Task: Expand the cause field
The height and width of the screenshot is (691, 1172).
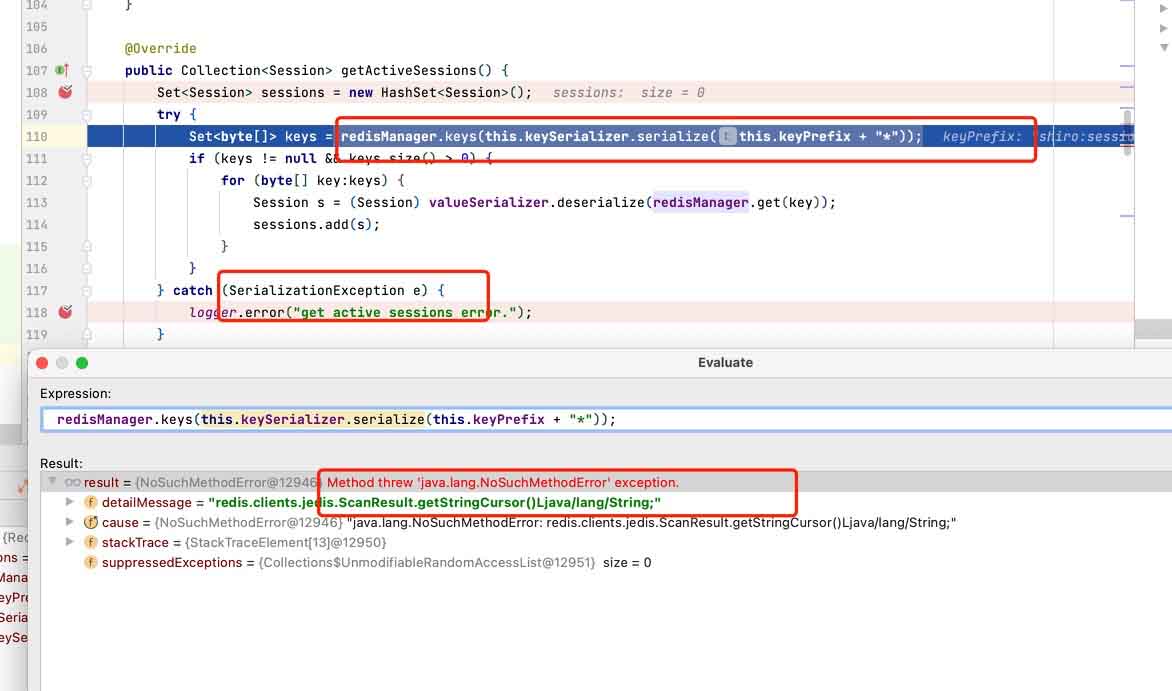Action: point(70,522)
